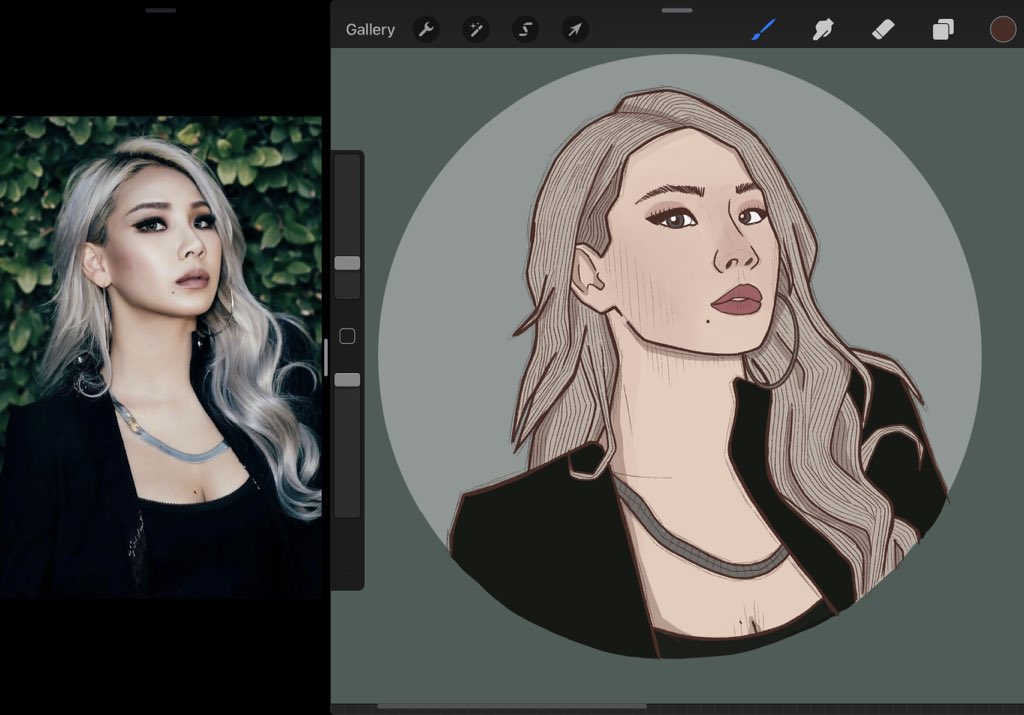The height and width of the screenshot is (715, 1024).
Task: Tap the reference photo in left app
Action: click(161, 357)
